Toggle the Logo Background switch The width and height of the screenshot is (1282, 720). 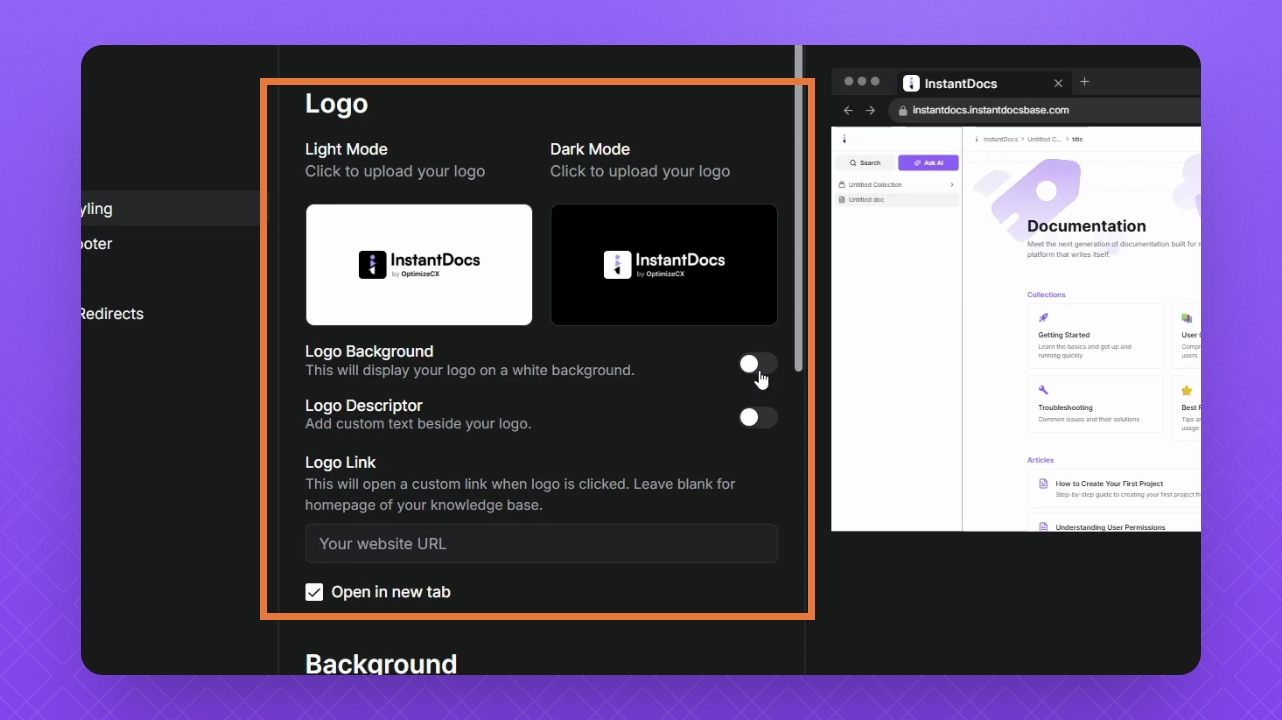(758, 364)
